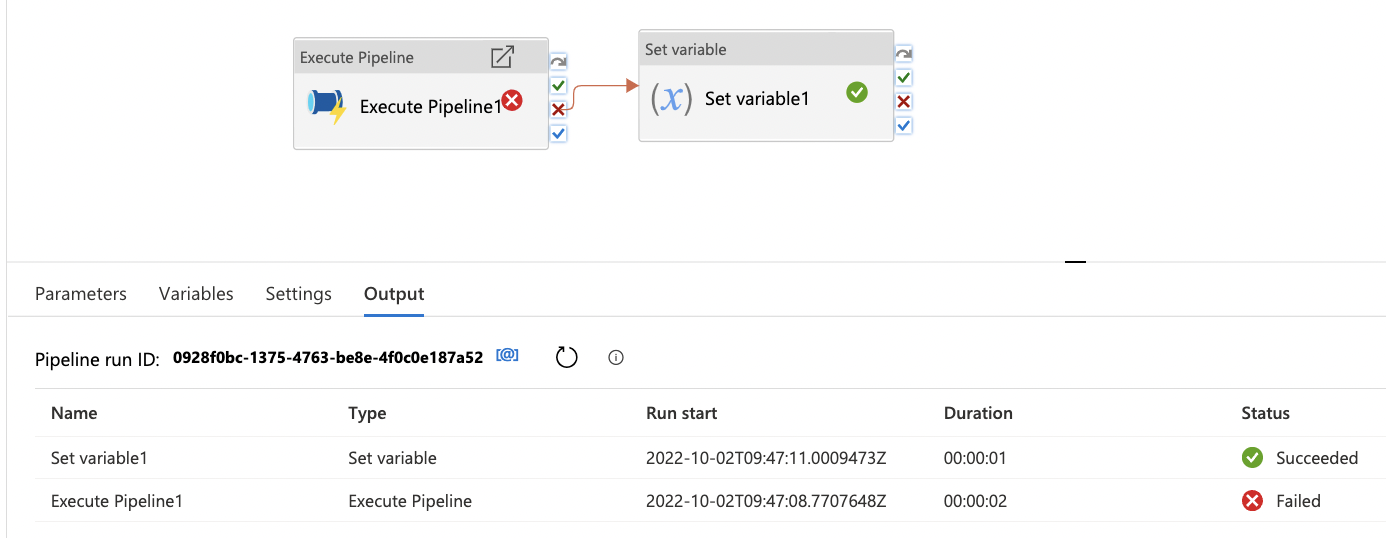
Task: Click the Set variable (x) activity icon
Action: pyautogui.click(x=671, y=99)
